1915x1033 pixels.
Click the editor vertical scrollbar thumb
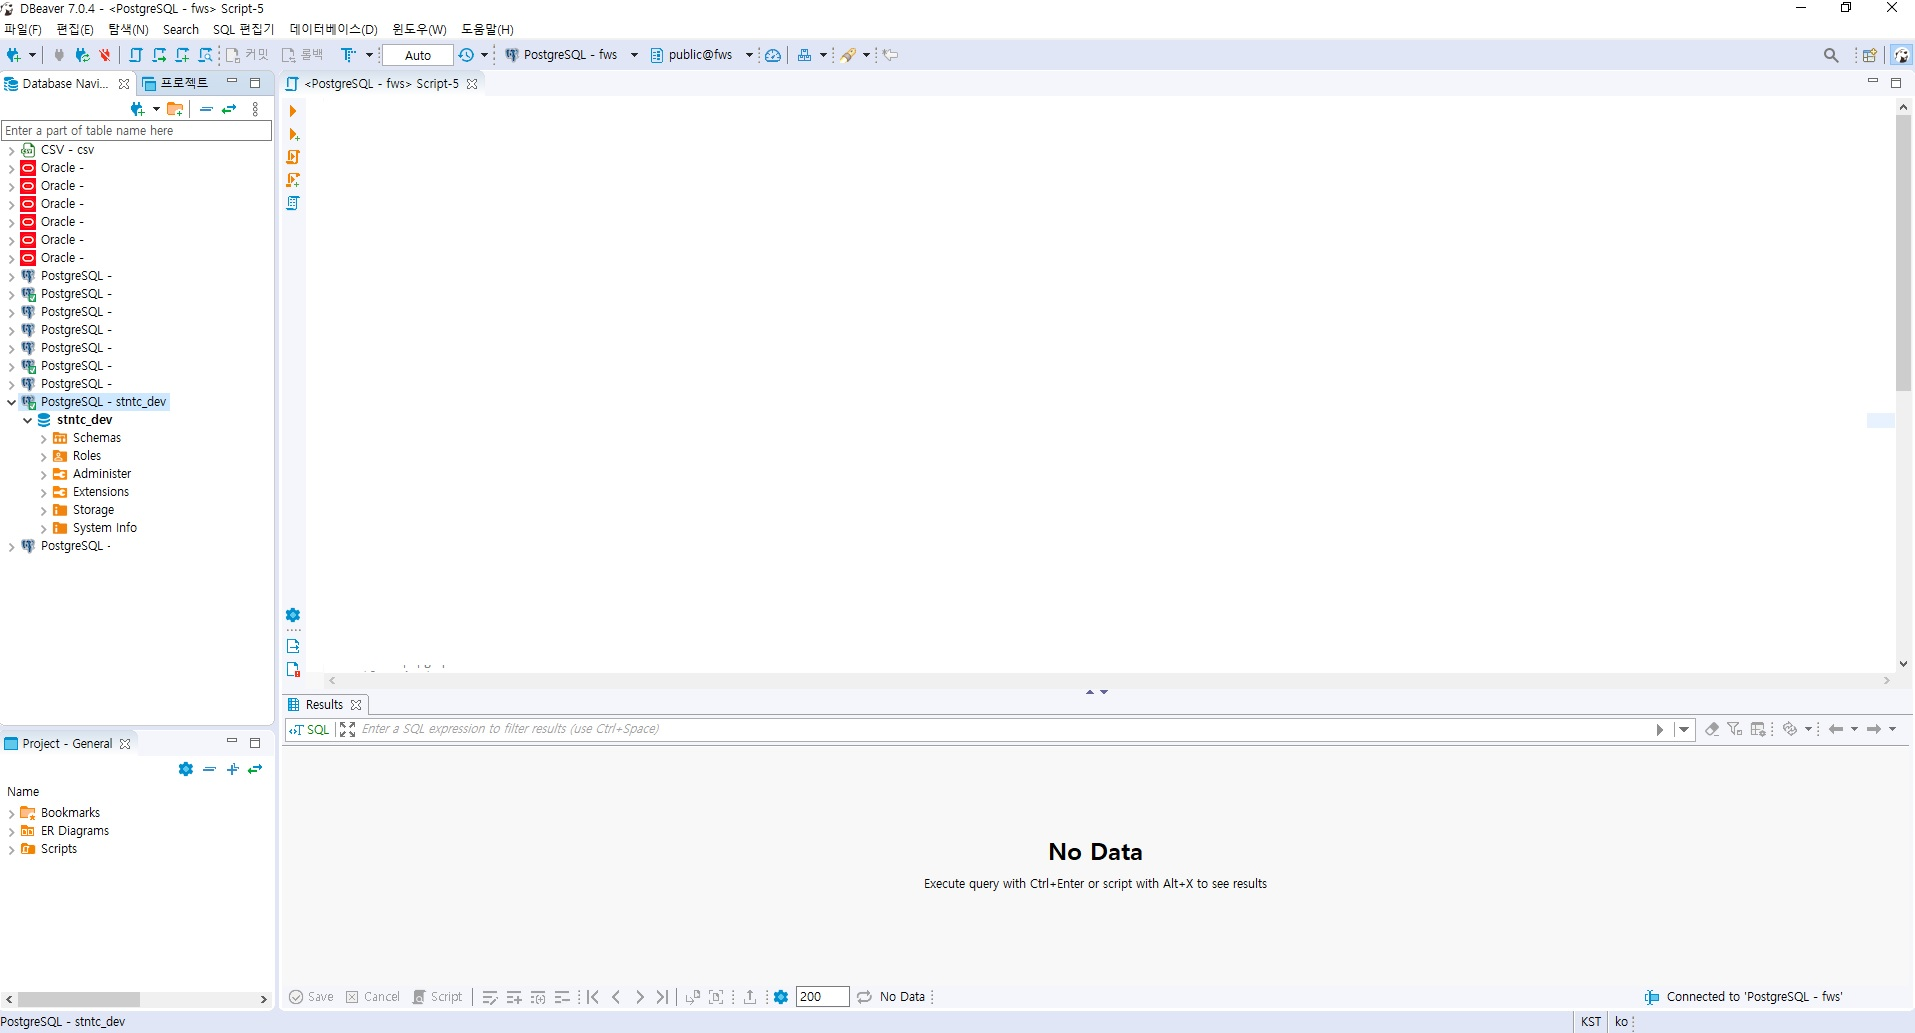[x=1903, y=252]
